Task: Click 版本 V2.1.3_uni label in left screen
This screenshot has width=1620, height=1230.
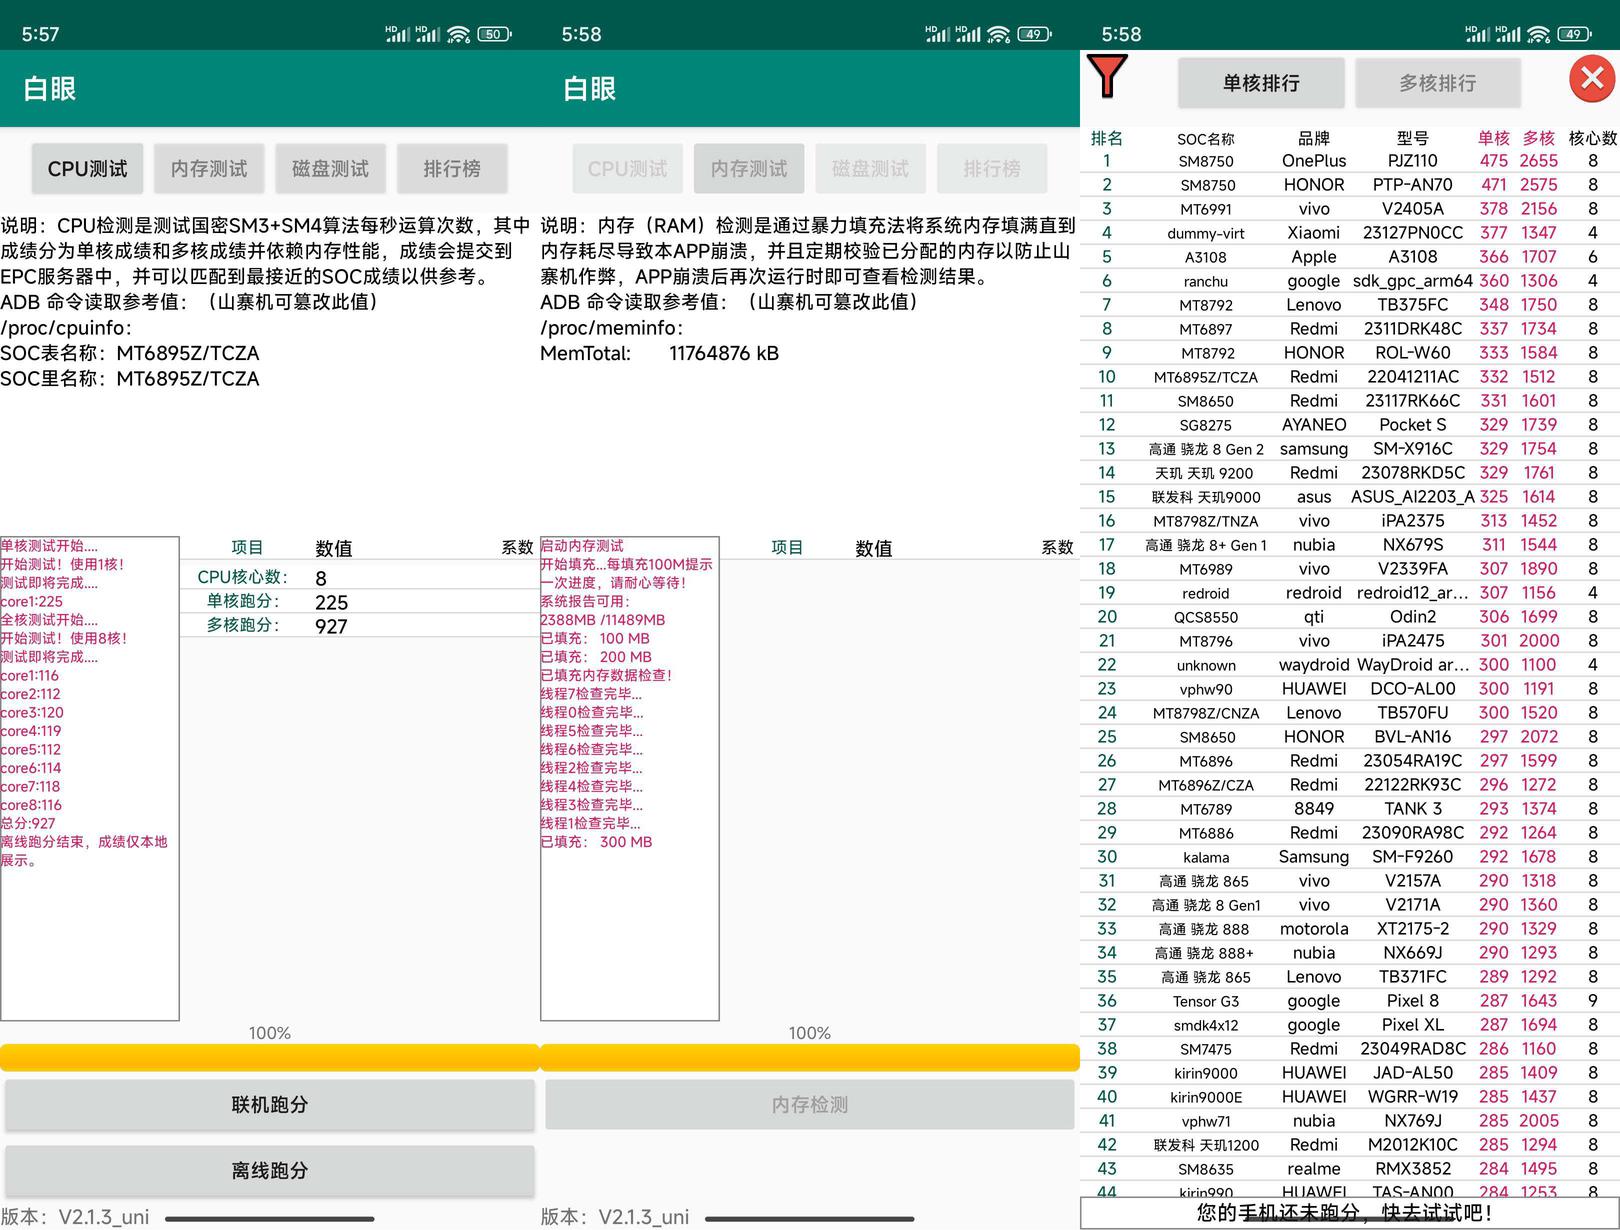Action: tap(75, 1217)
